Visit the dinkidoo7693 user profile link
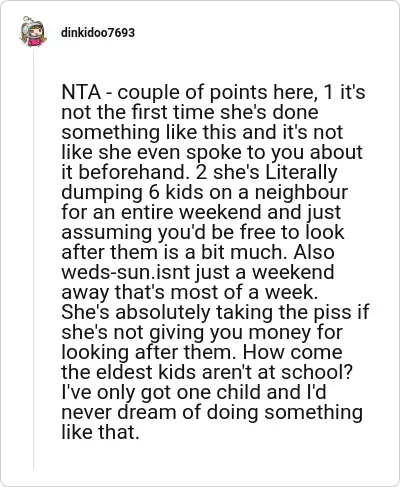 (x=98, y=33)
